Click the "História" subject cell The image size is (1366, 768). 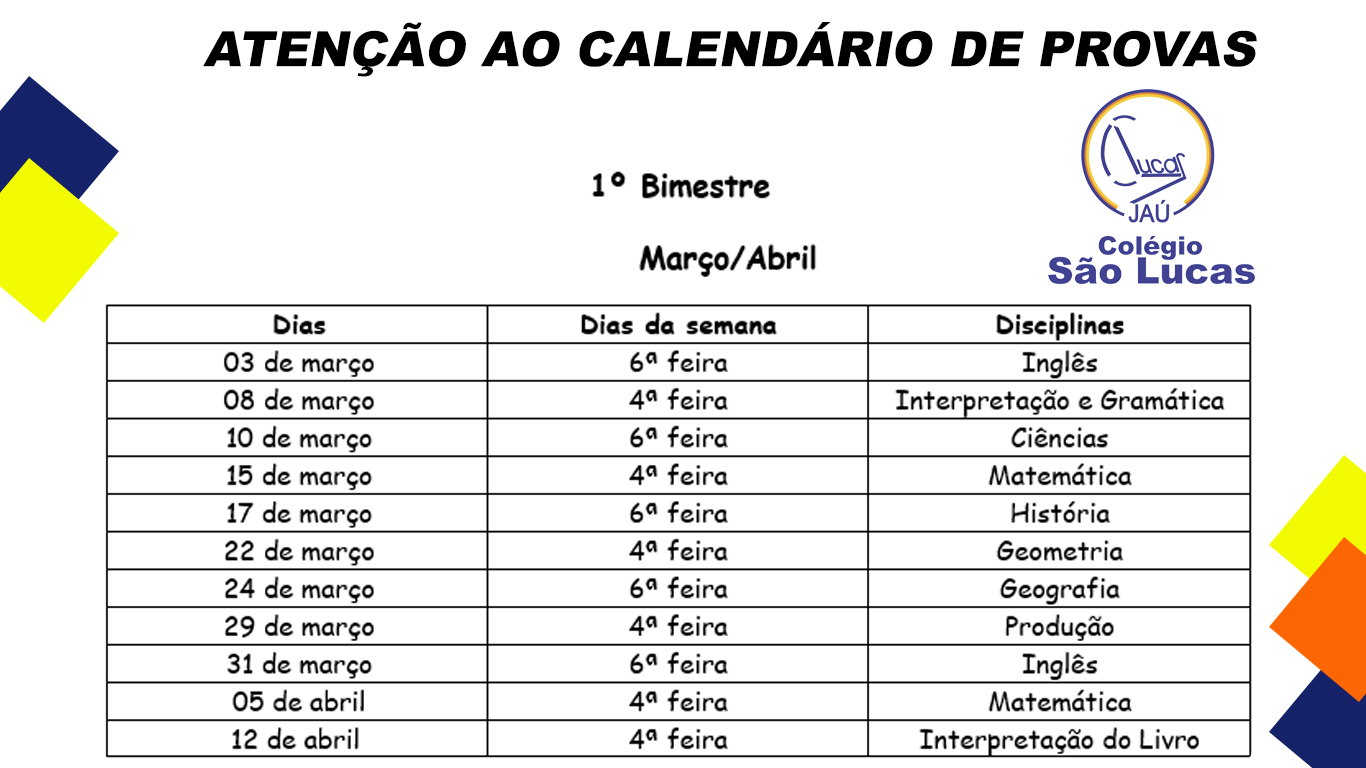coord(1059,514)
